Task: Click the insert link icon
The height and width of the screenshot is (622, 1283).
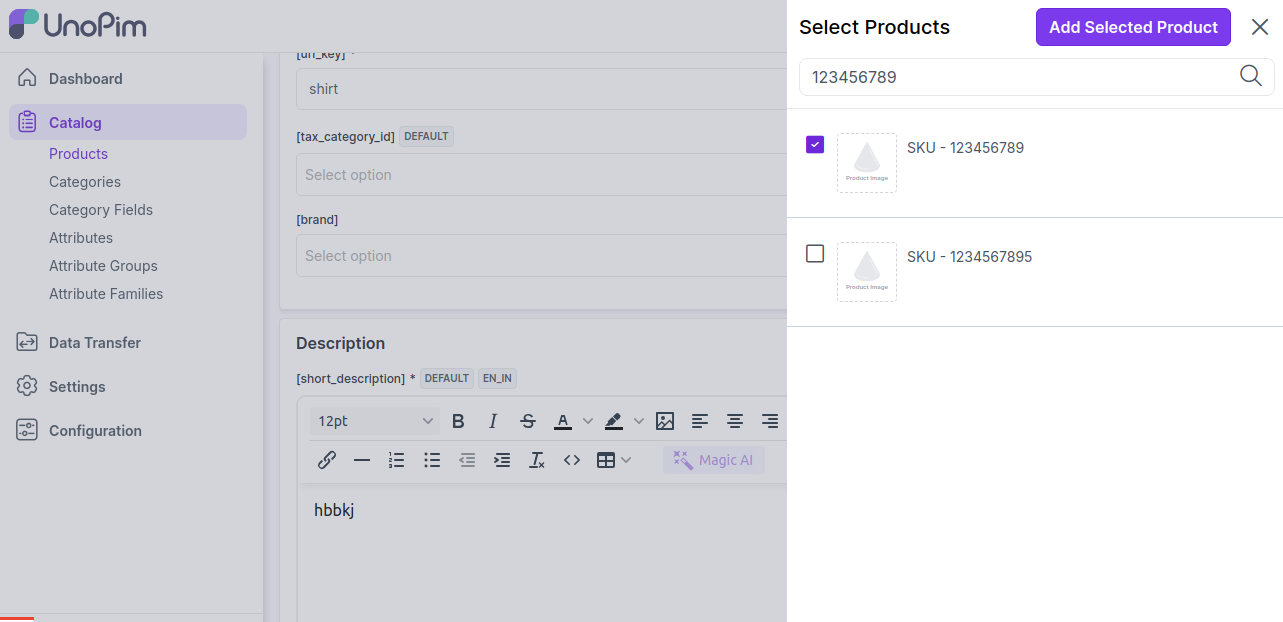Action: [327, 460]
